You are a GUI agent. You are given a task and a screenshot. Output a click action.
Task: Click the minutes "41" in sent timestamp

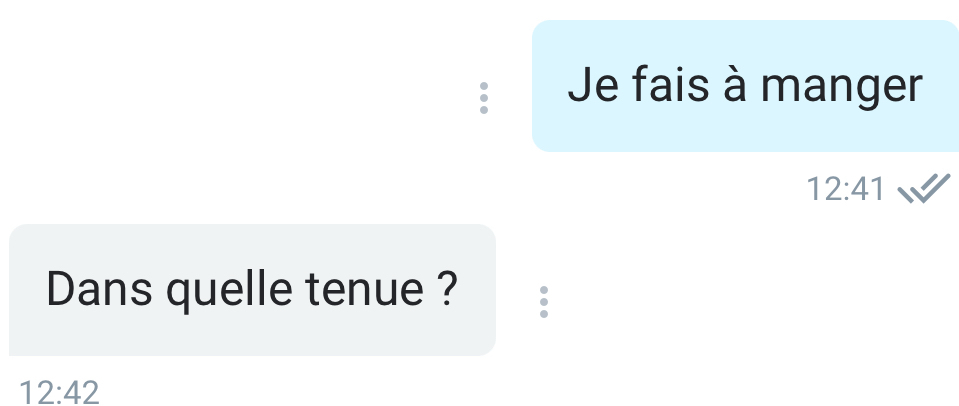[868, 188]
